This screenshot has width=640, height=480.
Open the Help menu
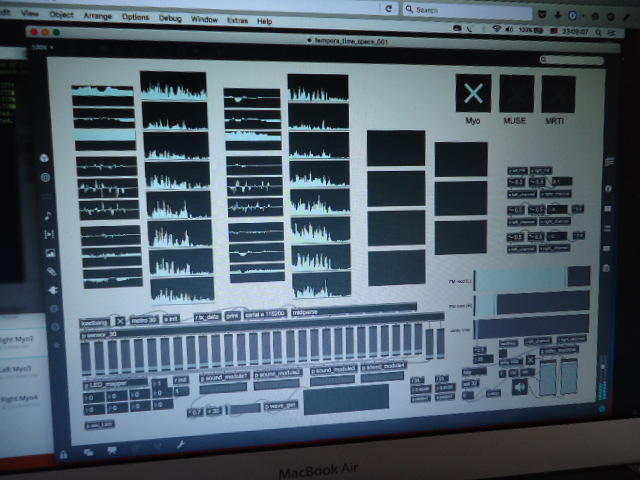(264, 21)
